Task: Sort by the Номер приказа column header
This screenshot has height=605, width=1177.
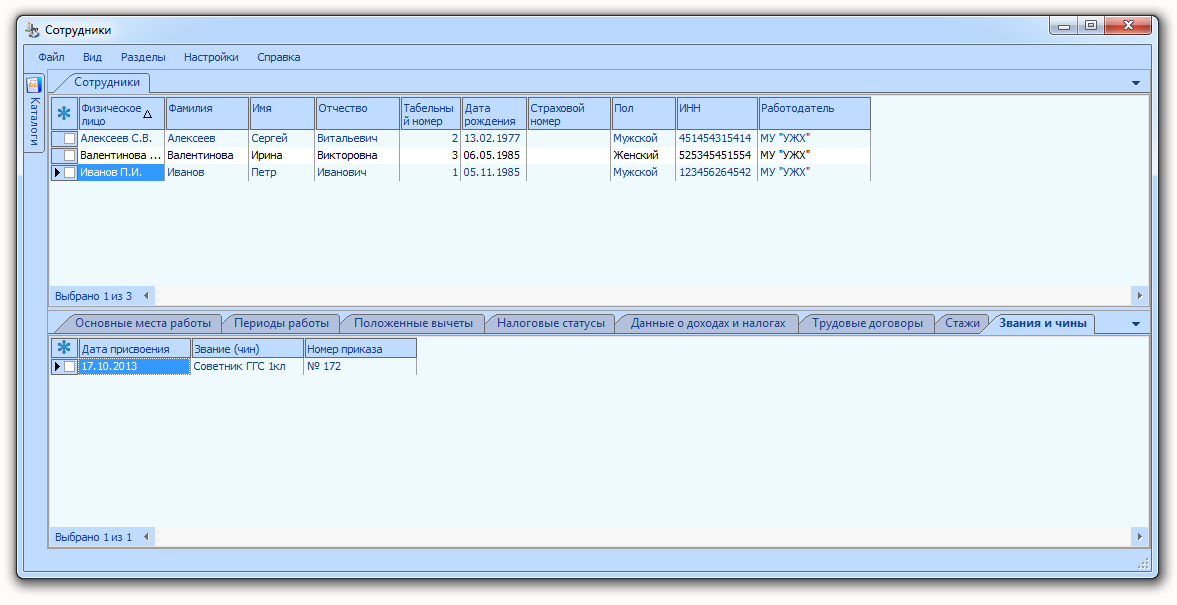Action: click(360, 348)
